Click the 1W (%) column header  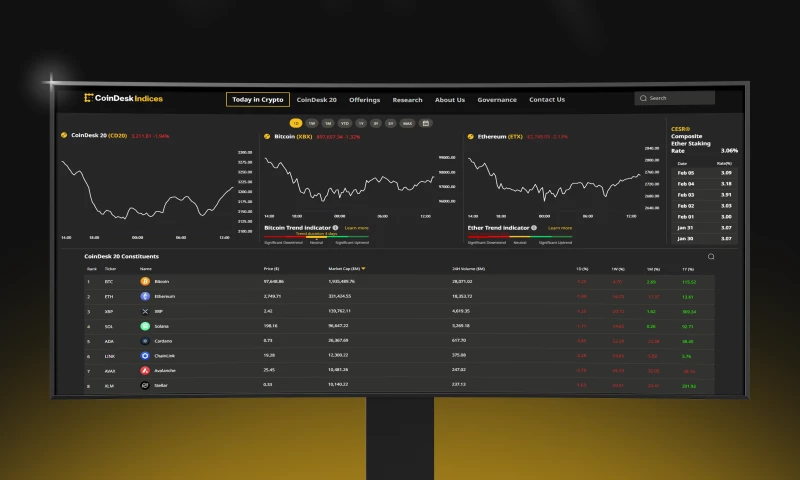coord(618,269)
